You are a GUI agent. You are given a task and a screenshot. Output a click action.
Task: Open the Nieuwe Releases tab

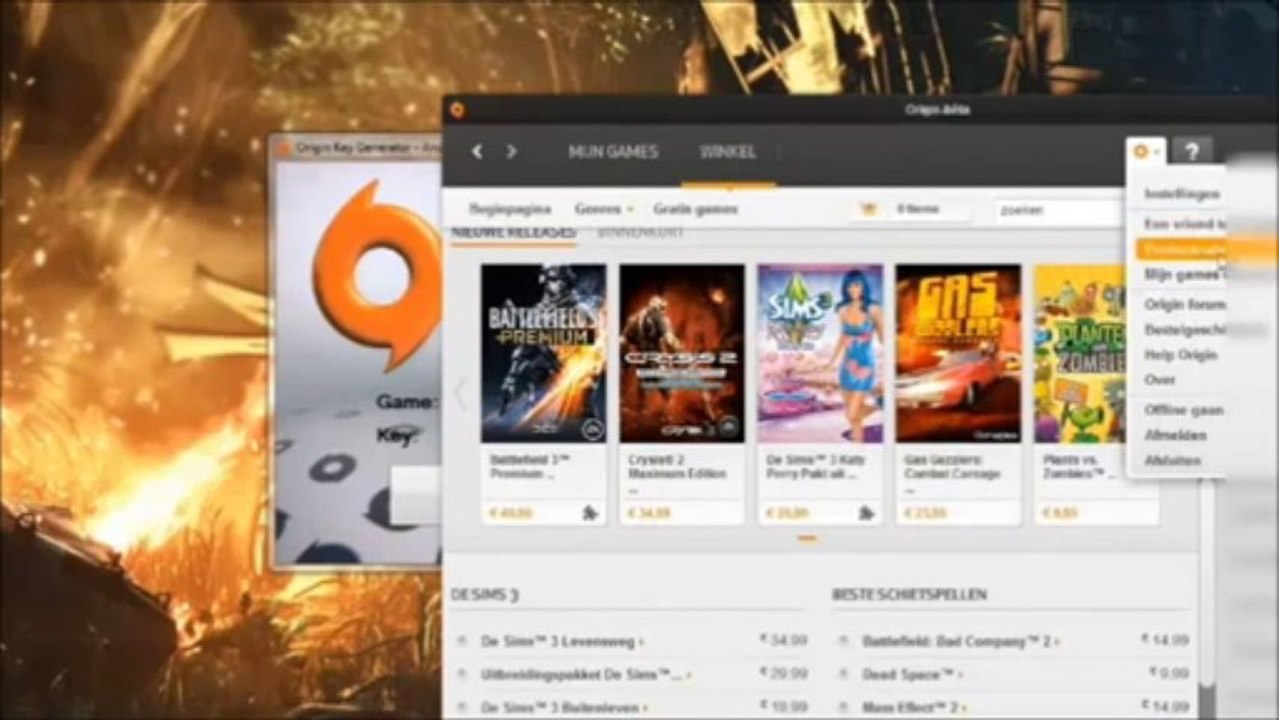(x=513, y=232)
